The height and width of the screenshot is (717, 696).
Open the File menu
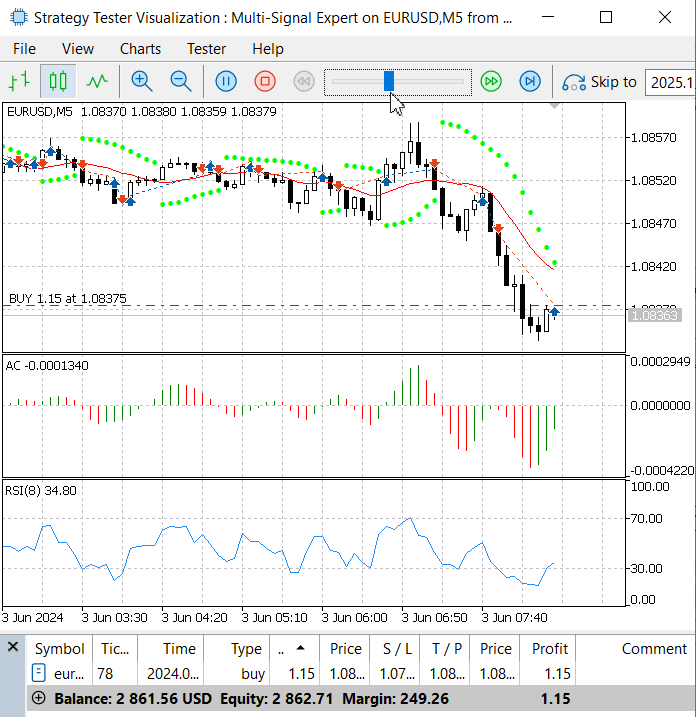pos(24,49)
